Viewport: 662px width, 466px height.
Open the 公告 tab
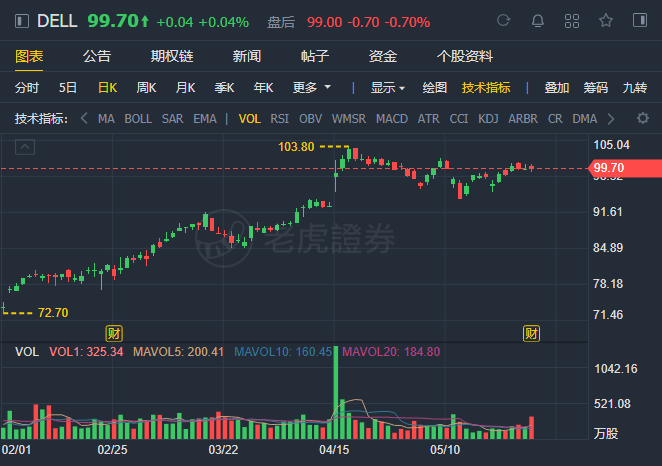(97, 56)
